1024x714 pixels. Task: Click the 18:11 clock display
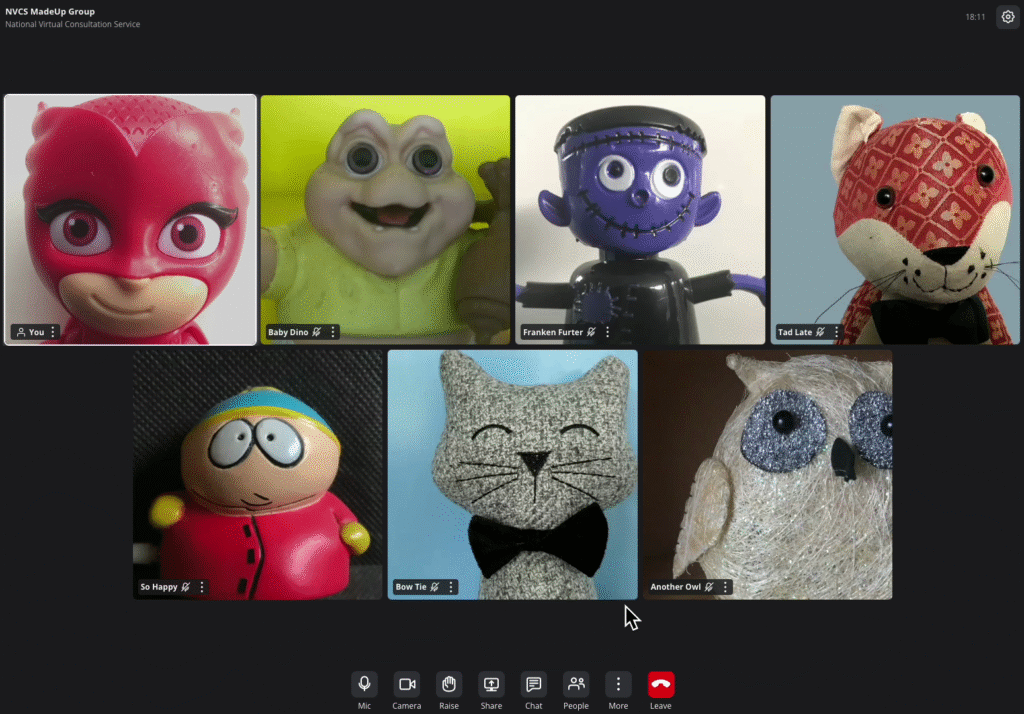[x=975, y=17]
